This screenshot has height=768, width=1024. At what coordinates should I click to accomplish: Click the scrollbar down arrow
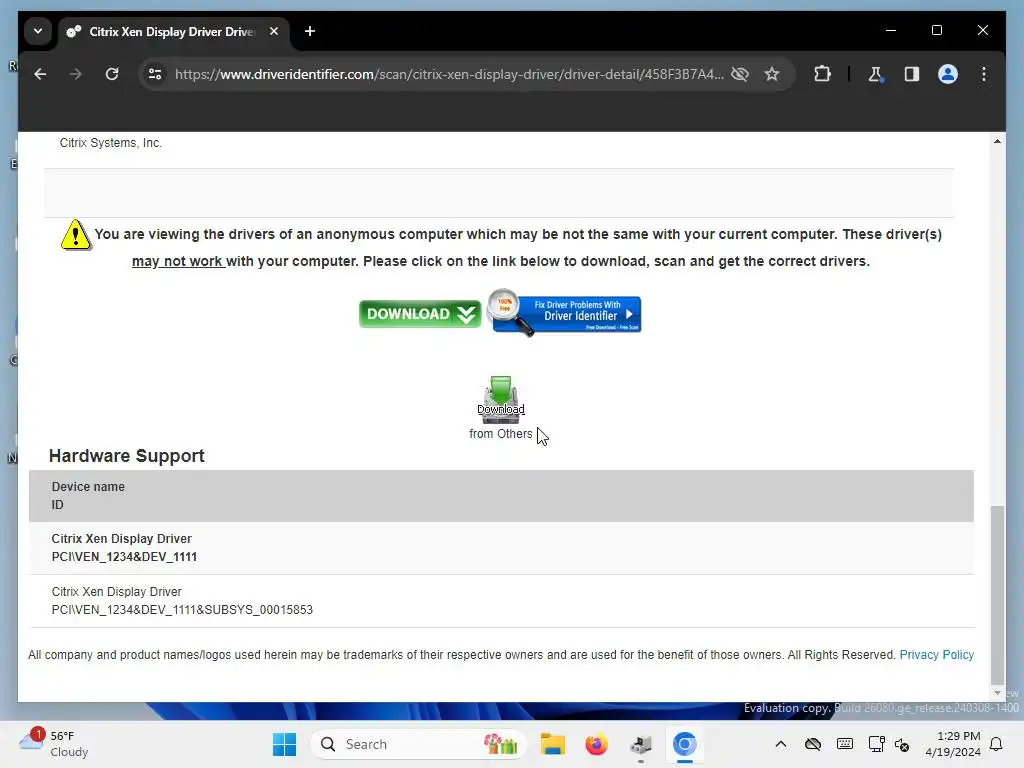(x=997, y=693)
